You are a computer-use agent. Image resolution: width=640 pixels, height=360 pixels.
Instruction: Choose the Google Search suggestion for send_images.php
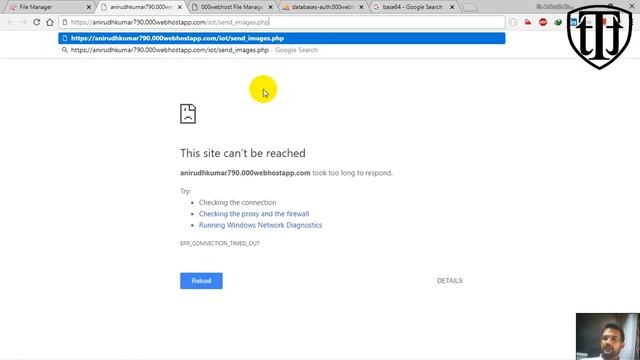coord(282,50)
